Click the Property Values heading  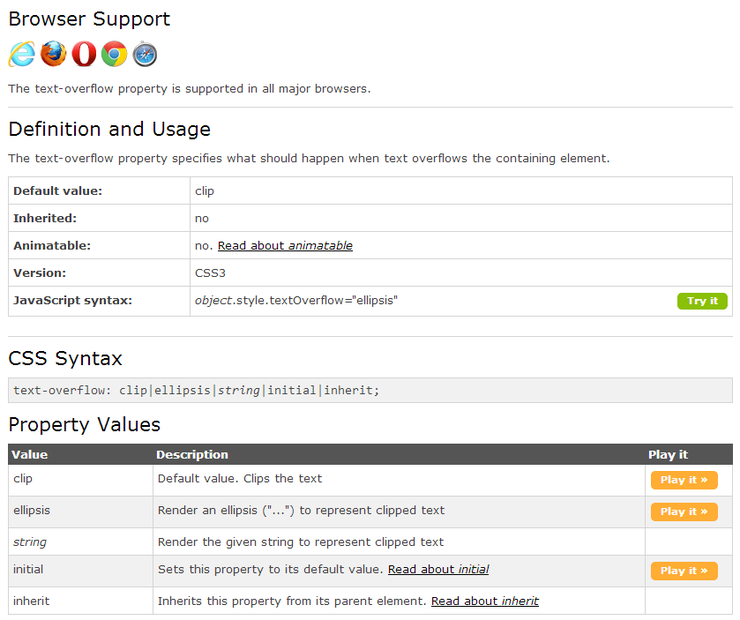(x=84, y=424)
